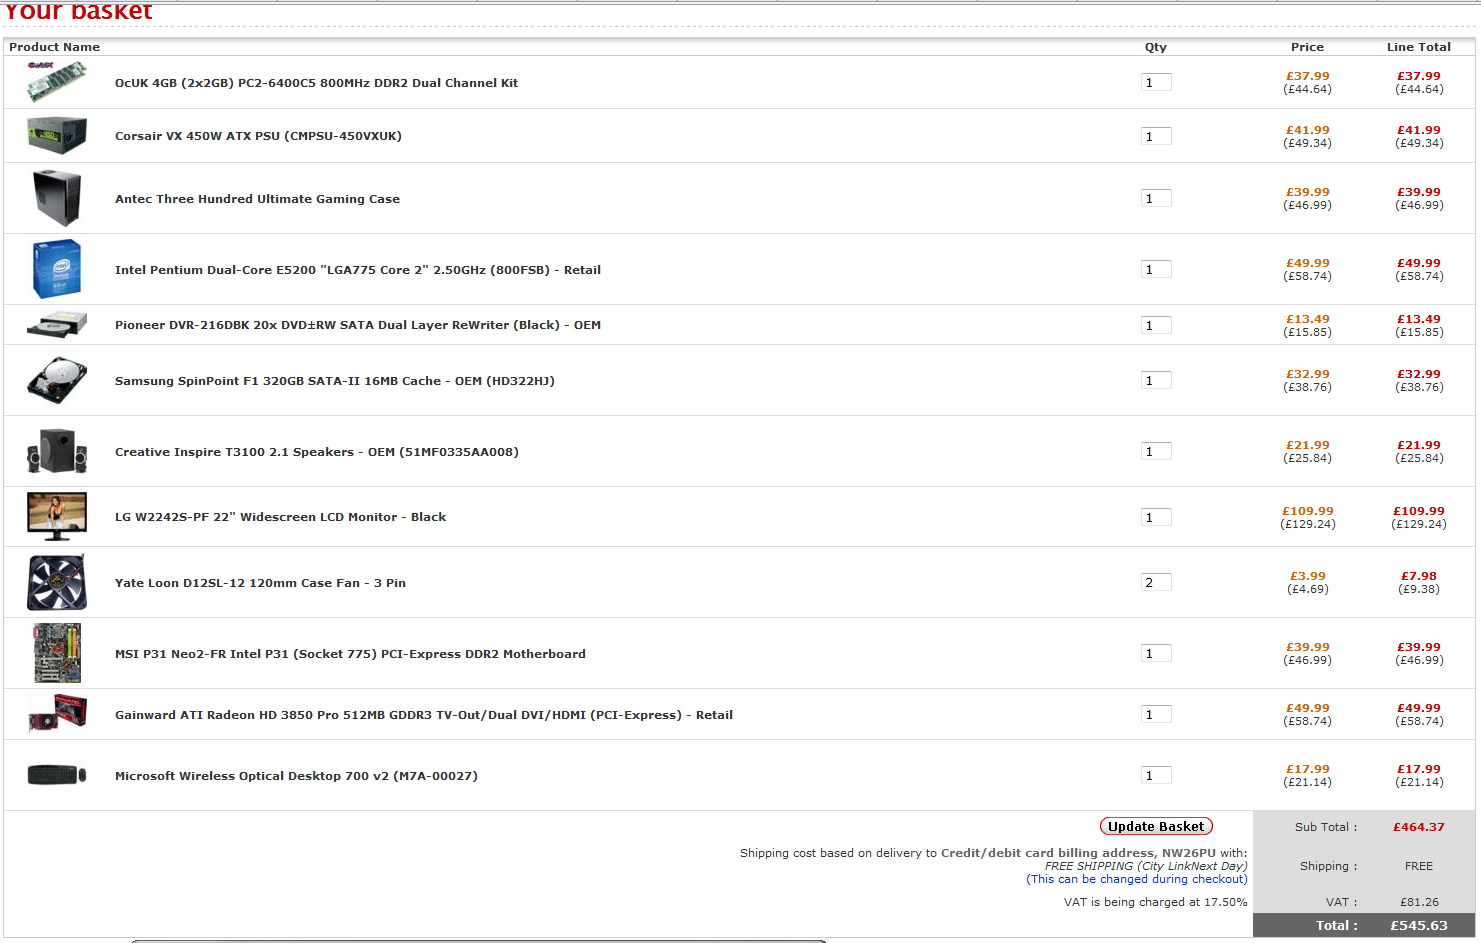1481x943 pixels.
Task: Focus the quantity field for MSI P31 motherboard
Action: pyautogui.click(x=1156, y=653)
